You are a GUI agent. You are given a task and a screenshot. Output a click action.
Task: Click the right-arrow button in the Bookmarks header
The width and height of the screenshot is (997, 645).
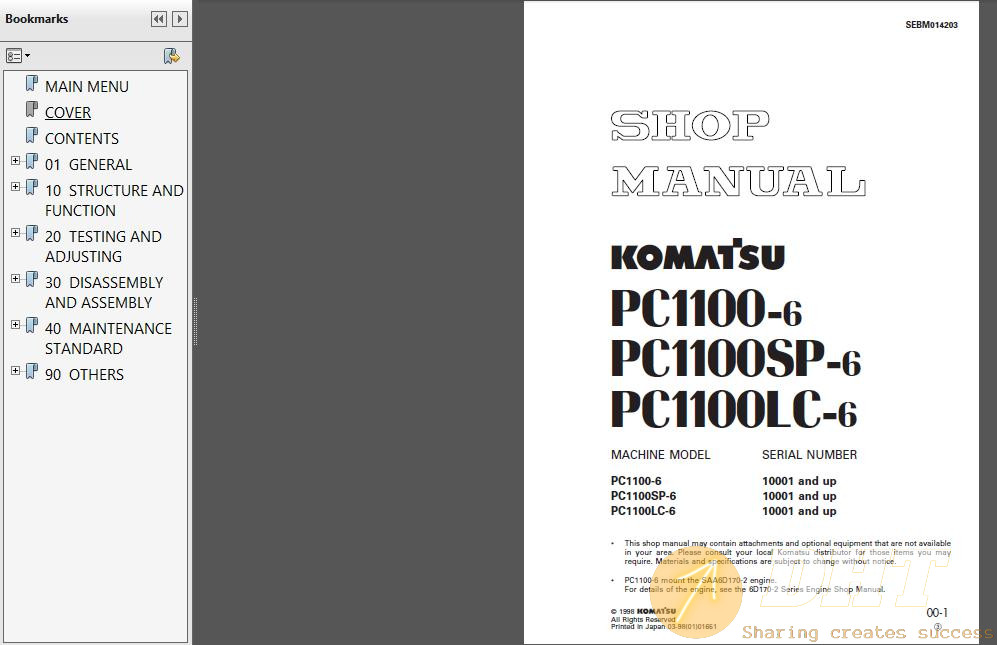(x=180, y=19)
